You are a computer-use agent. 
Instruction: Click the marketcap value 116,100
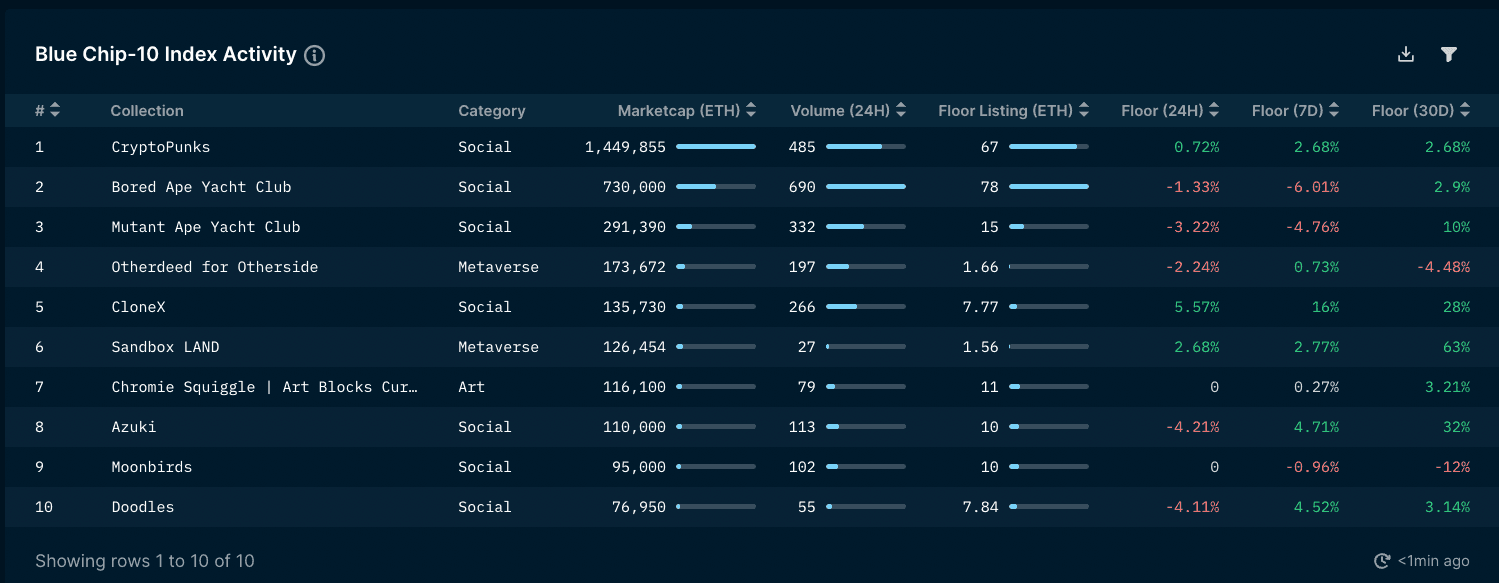[634, 387]
